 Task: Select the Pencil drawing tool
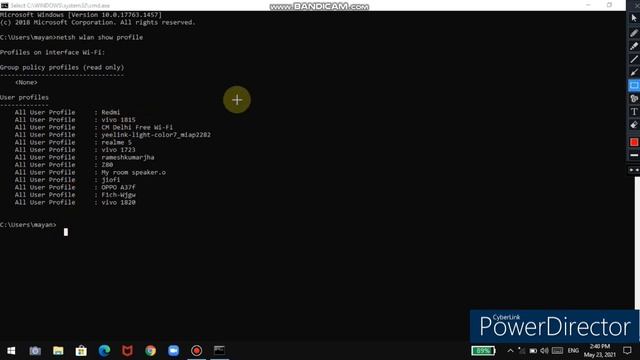tap(634, 33)
